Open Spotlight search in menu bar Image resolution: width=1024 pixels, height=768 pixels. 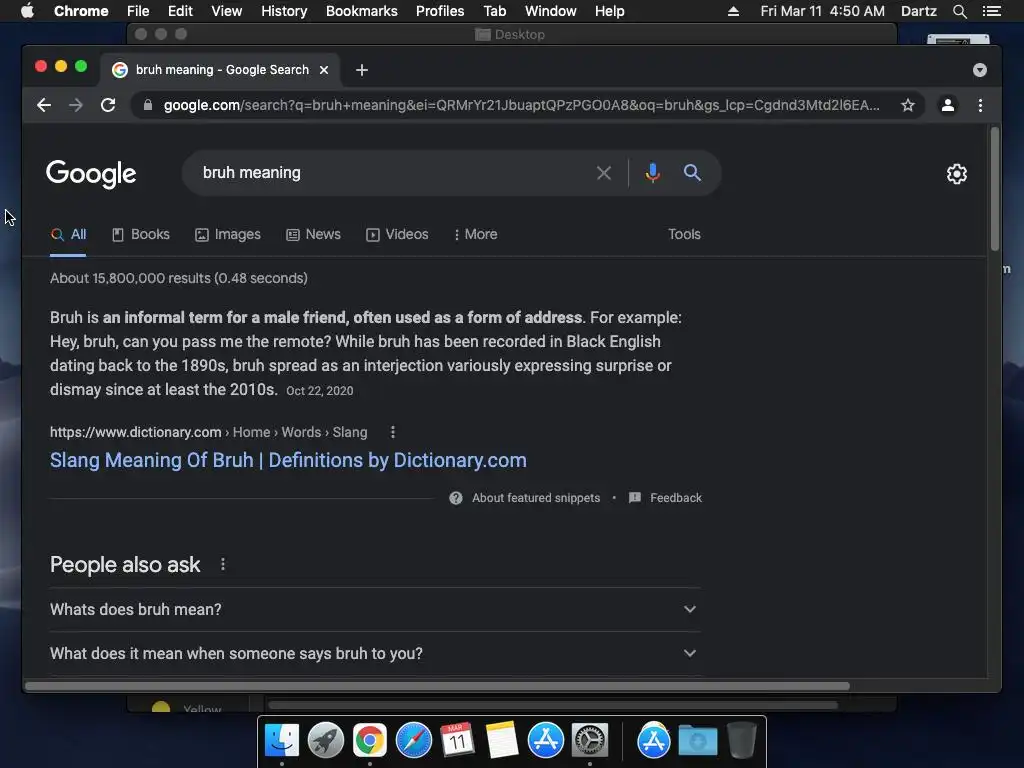click(959, 11)
